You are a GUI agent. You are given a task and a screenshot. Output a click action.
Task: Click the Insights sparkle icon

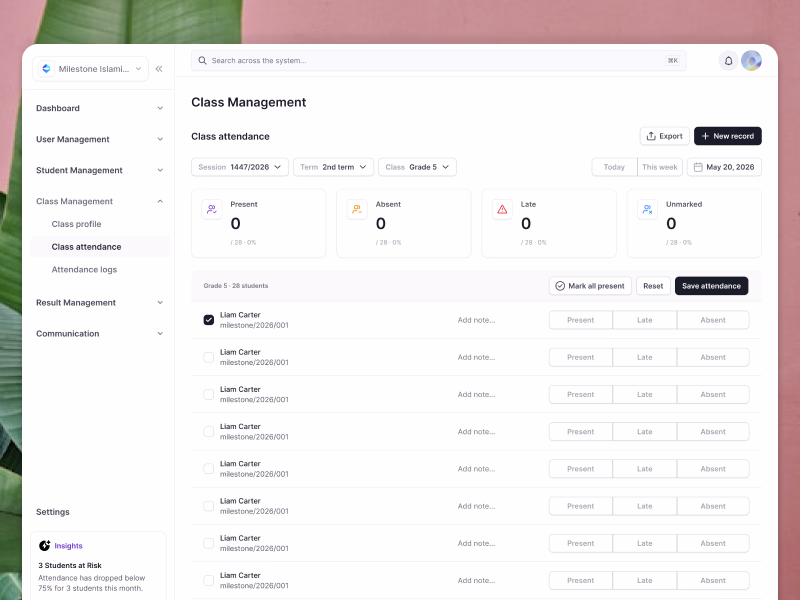44,545
